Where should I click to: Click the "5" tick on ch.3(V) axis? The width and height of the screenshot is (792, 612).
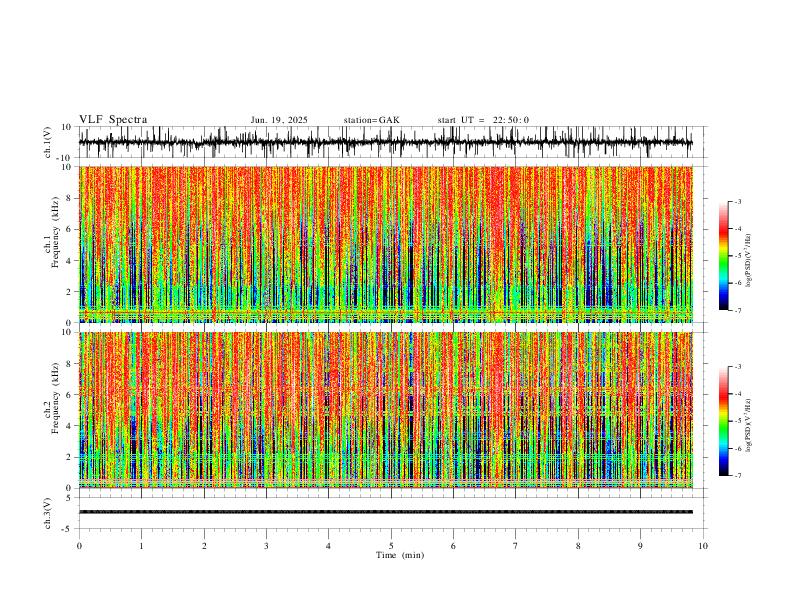pos(70,498)
